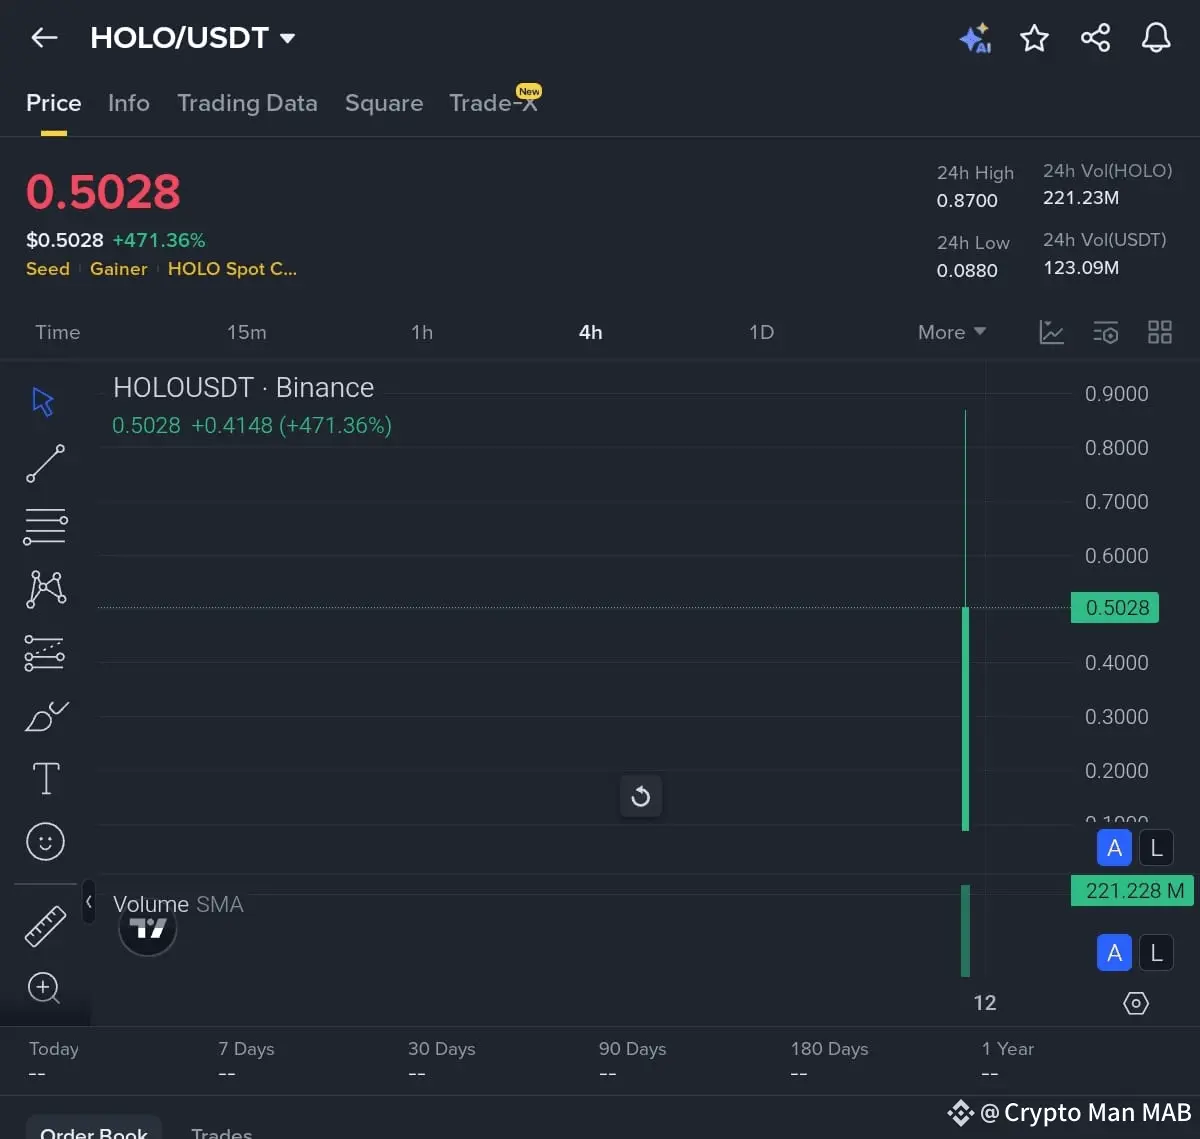
Task: Switch to the Info tab
Action: click(129, 103)
